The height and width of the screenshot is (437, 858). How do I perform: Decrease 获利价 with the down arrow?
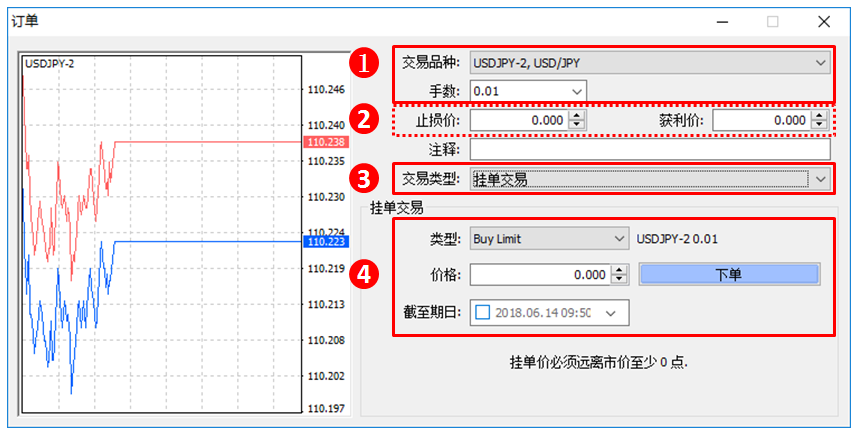820,125
